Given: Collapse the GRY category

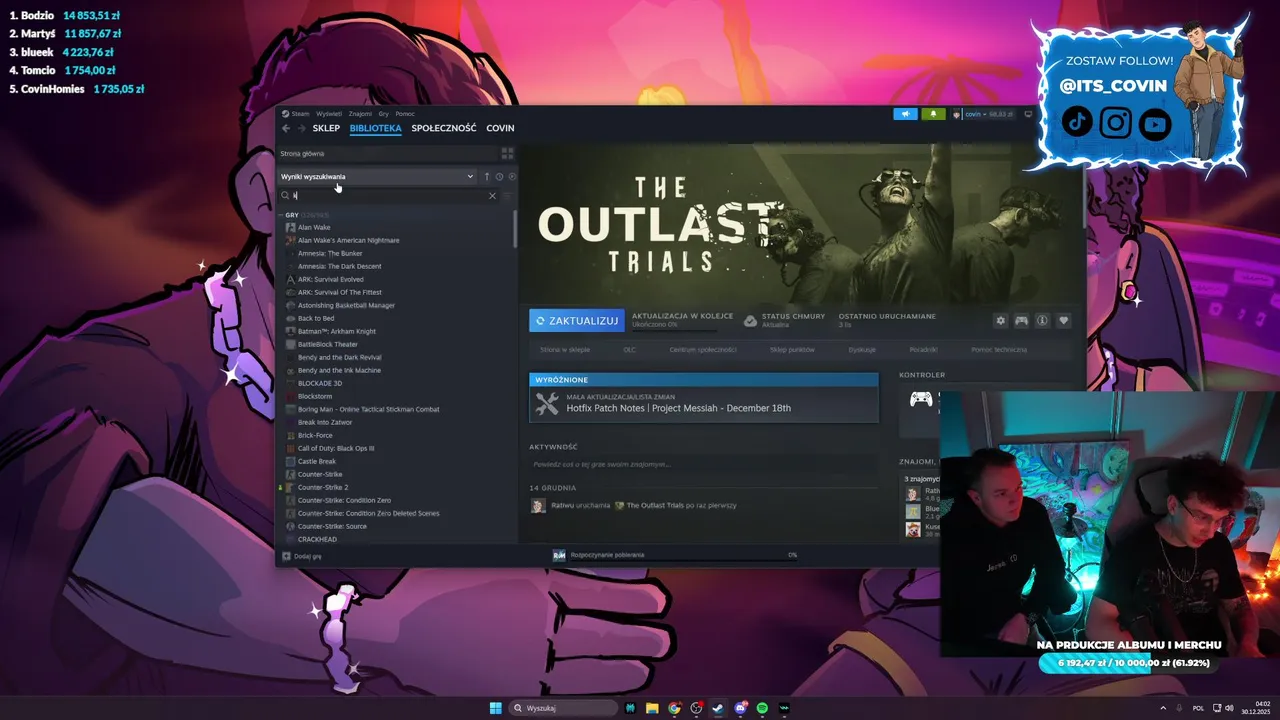Looking at the screenshot, I should click(281, 215).
